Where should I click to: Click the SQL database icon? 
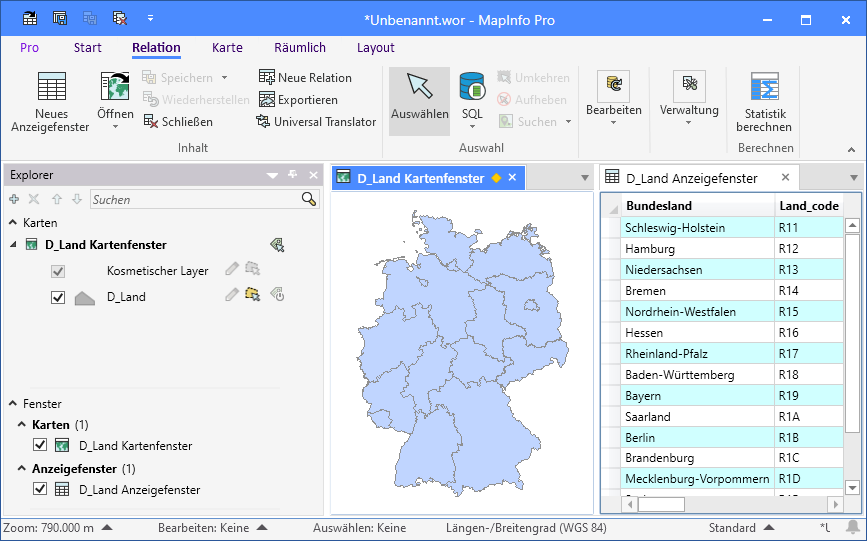click(472, 87)
